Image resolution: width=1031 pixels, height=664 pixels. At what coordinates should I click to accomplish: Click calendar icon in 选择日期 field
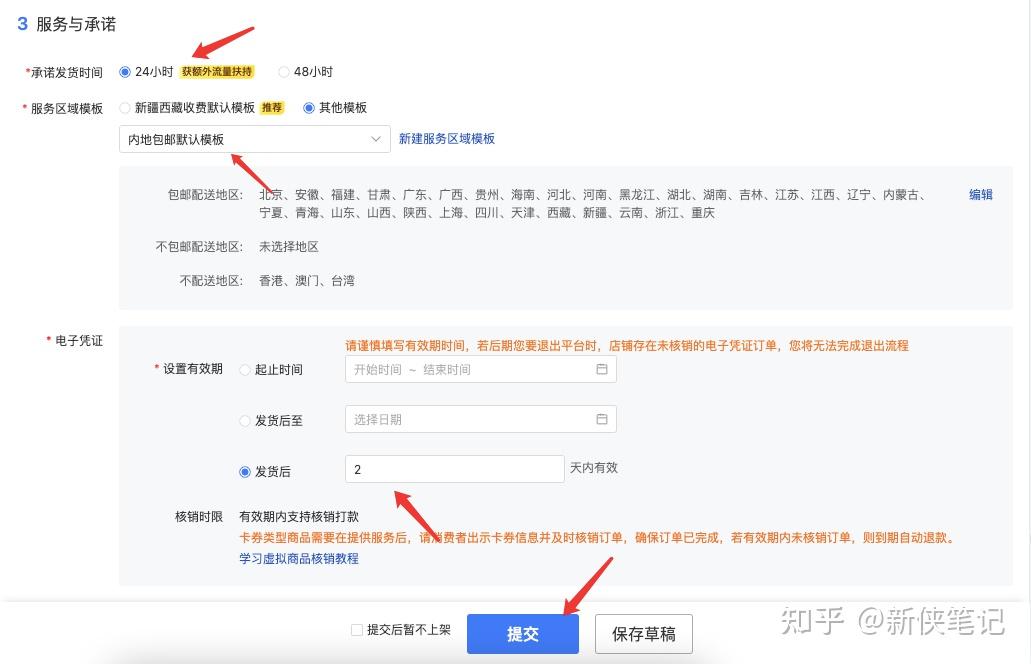[x=601, y=419]
